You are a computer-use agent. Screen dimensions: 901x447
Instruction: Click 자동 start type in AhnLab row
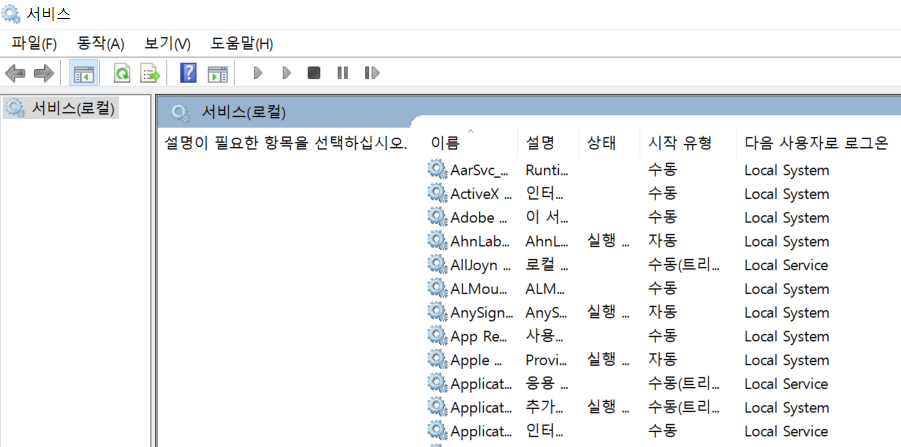663,241
